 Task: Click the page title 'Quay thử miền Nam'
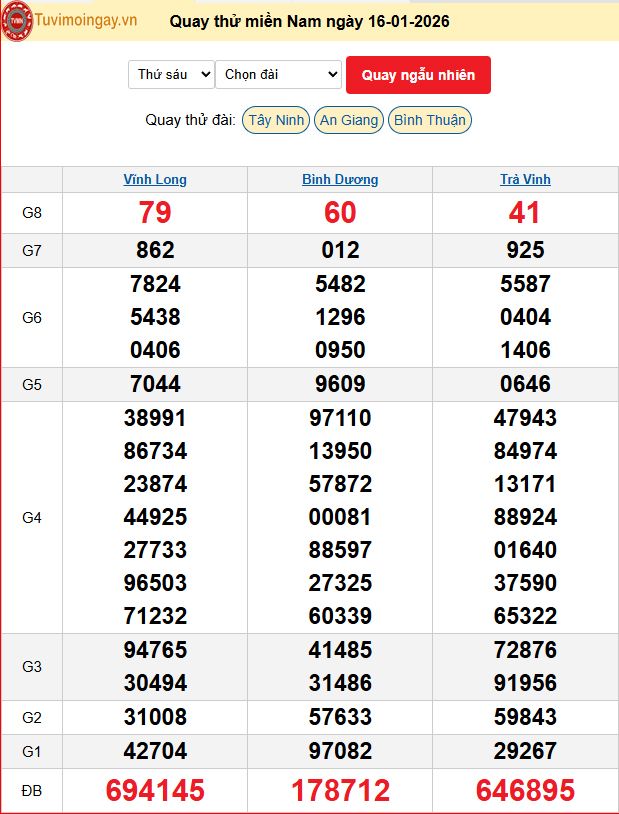click(x=309, y=21)
